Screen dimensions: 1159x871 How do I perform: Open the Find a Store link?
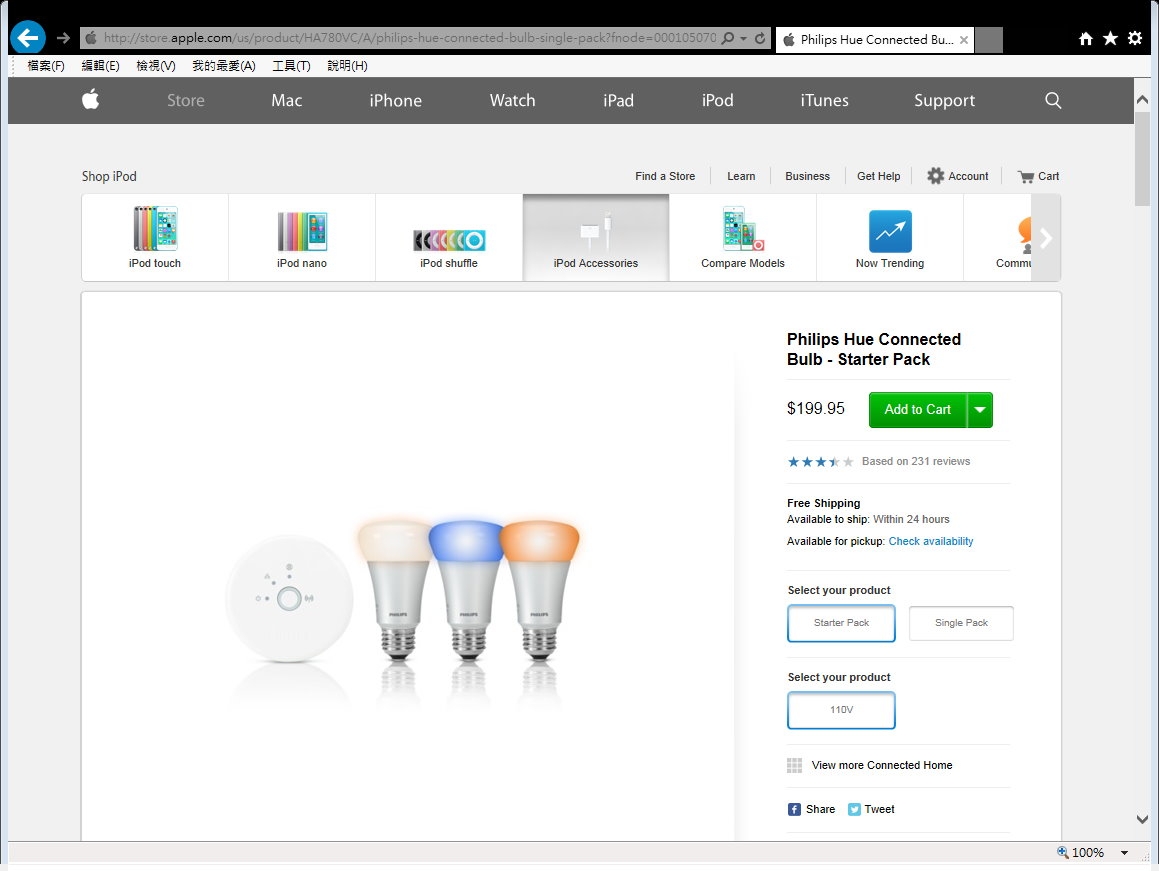(665, 177)
